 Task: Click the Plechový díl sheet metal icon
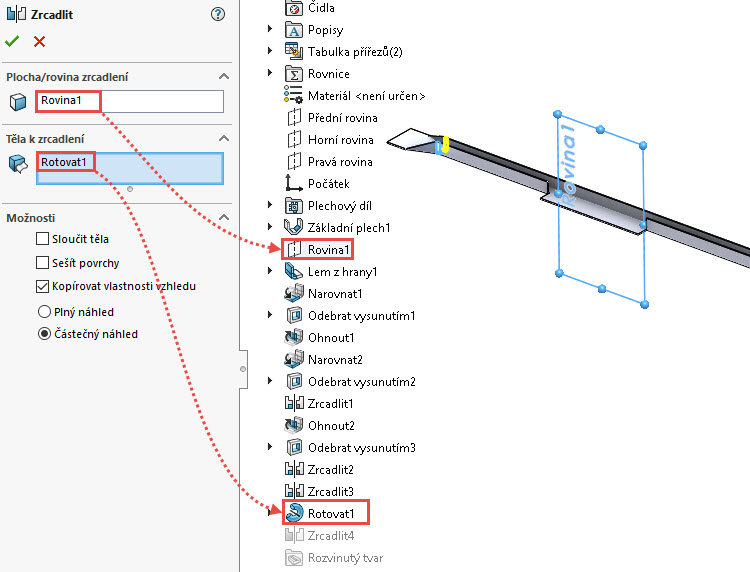[x=294, y=206]
